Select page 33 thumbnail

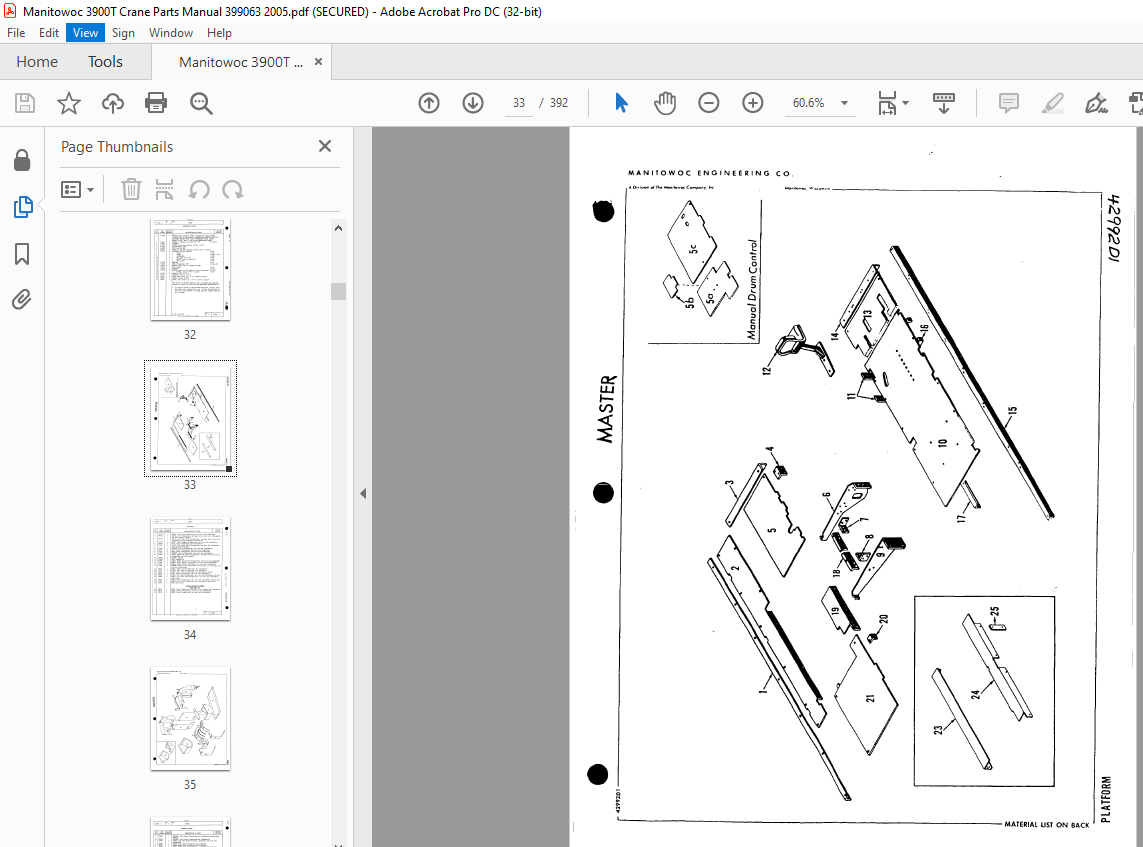point(190,418)
